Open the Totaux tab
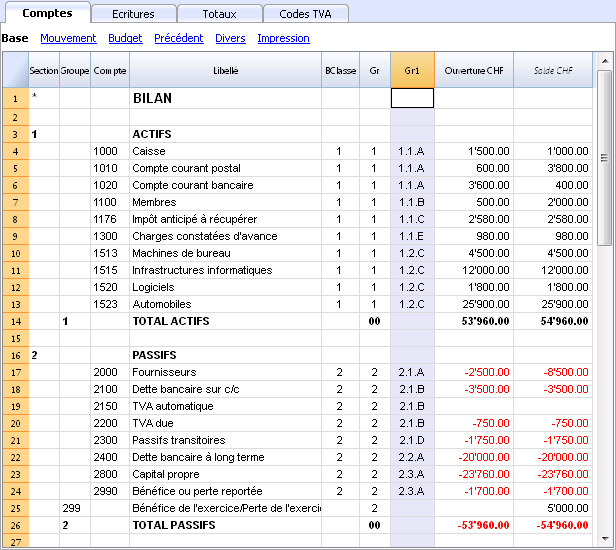Viewport: 616px width, 550px height. (x=219, y=14)
